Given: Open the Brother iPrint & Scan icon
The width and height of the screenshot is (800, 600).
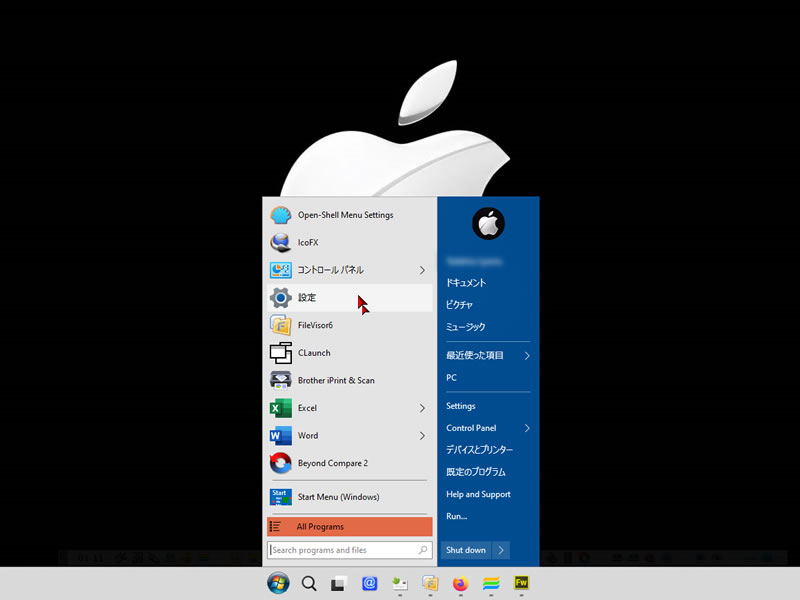Looking at the screenshot, I should click(x=281, y=381).
